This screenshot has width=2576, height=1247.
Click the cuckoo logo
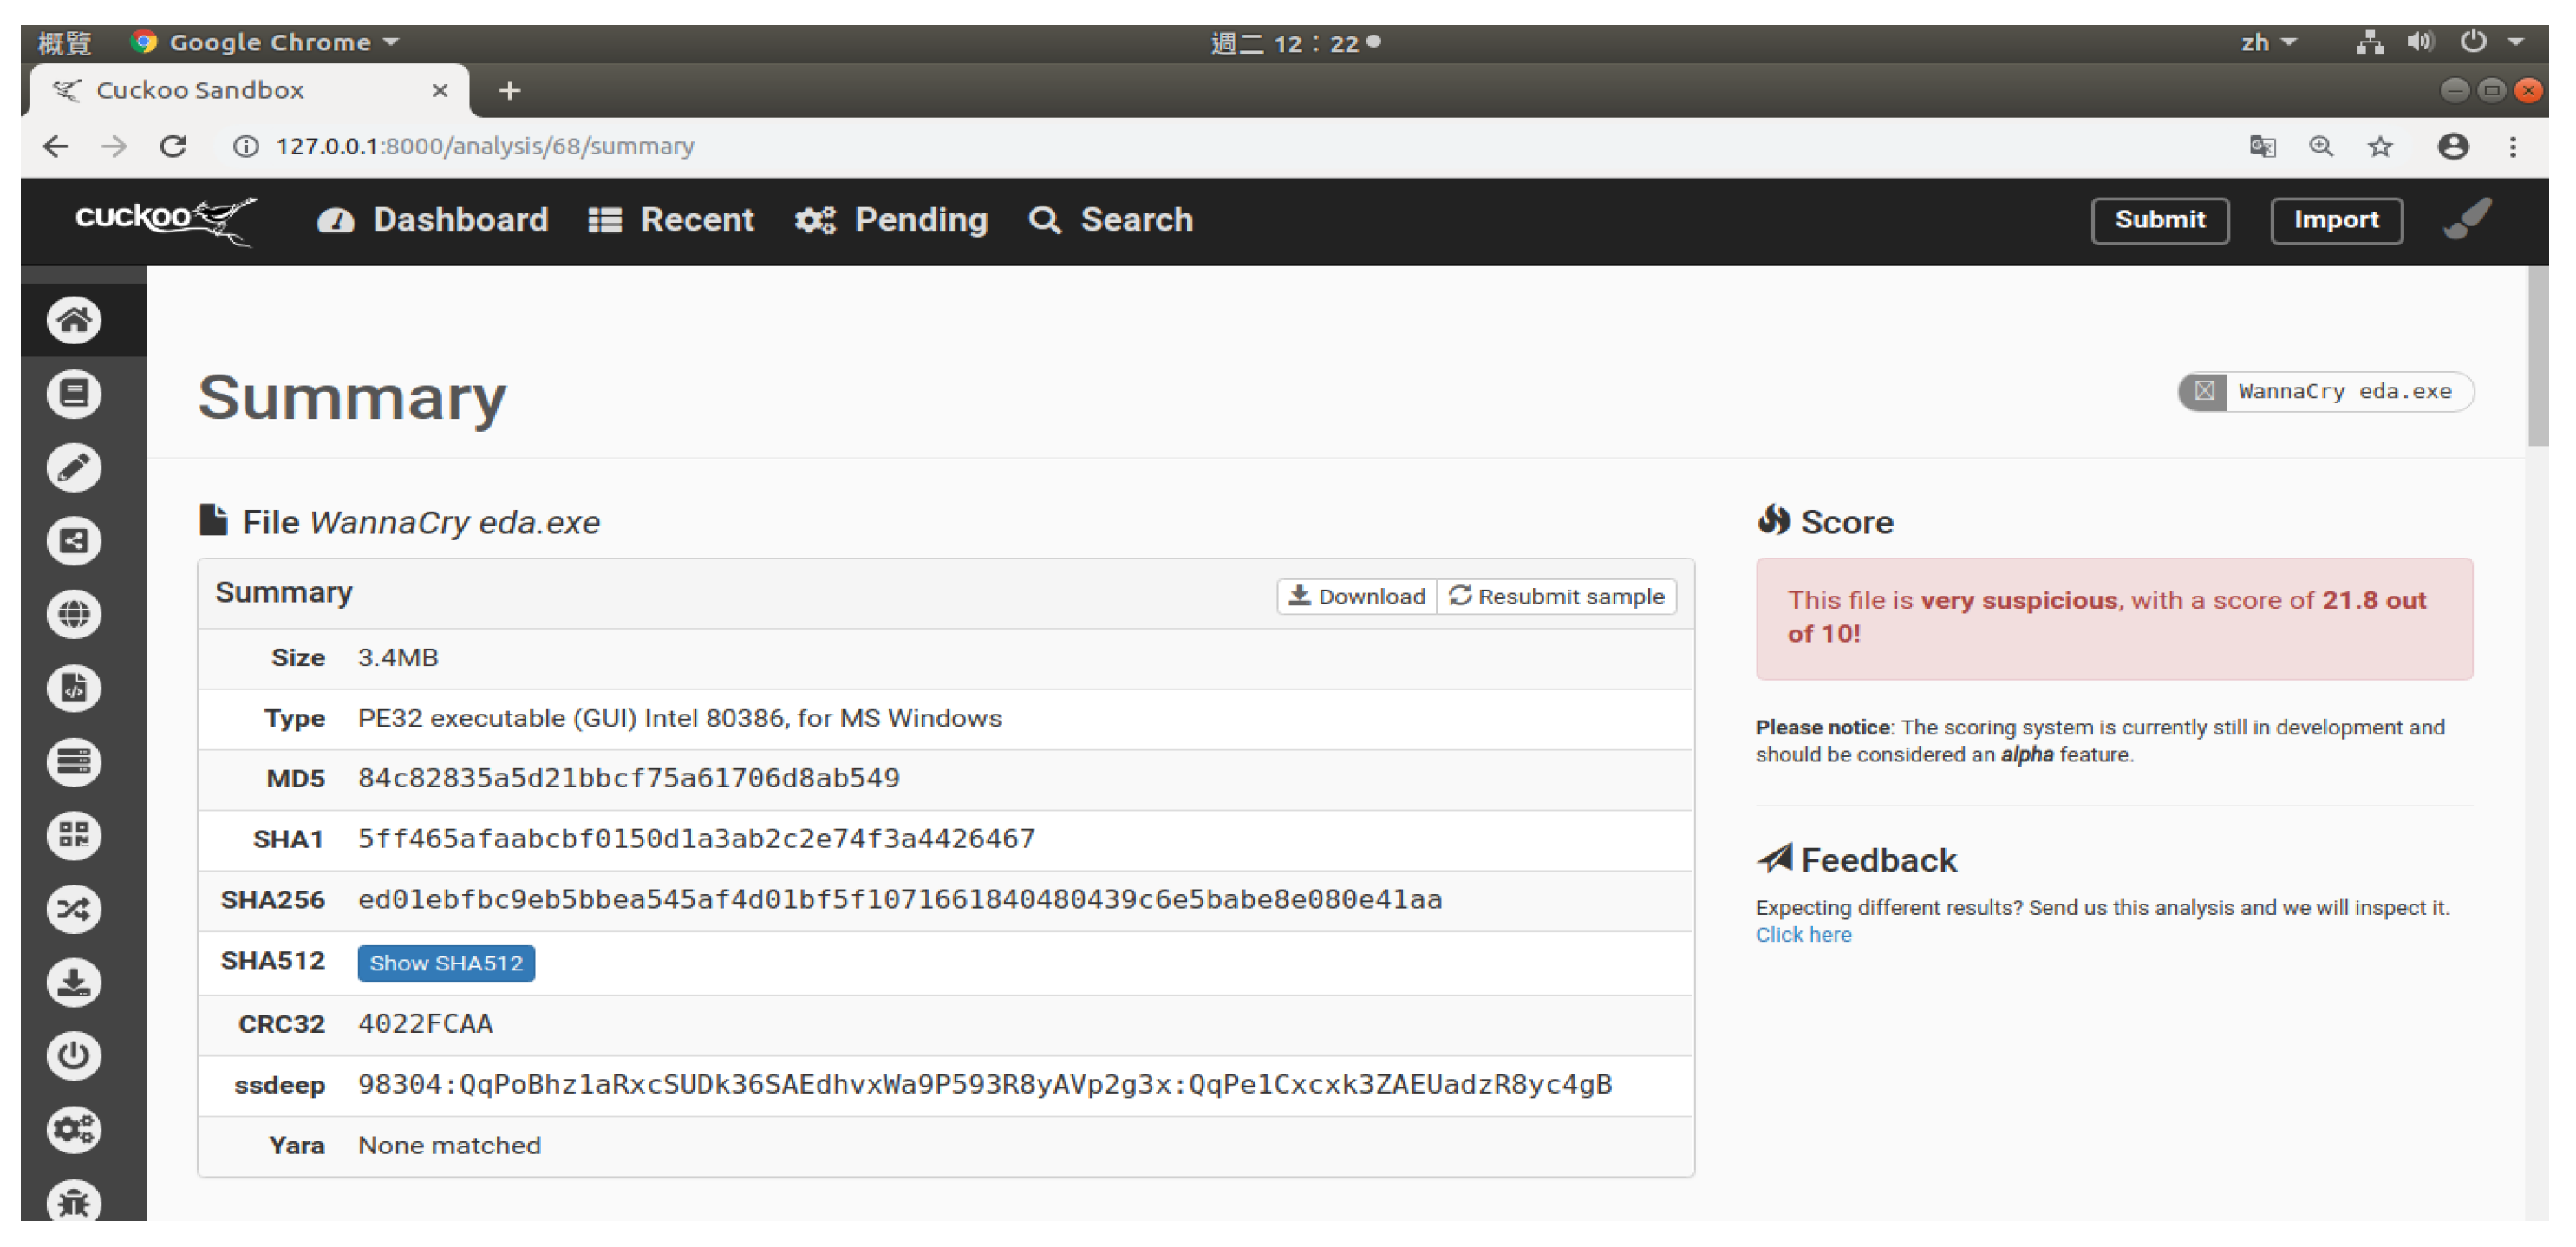click(x=165, y=219)
